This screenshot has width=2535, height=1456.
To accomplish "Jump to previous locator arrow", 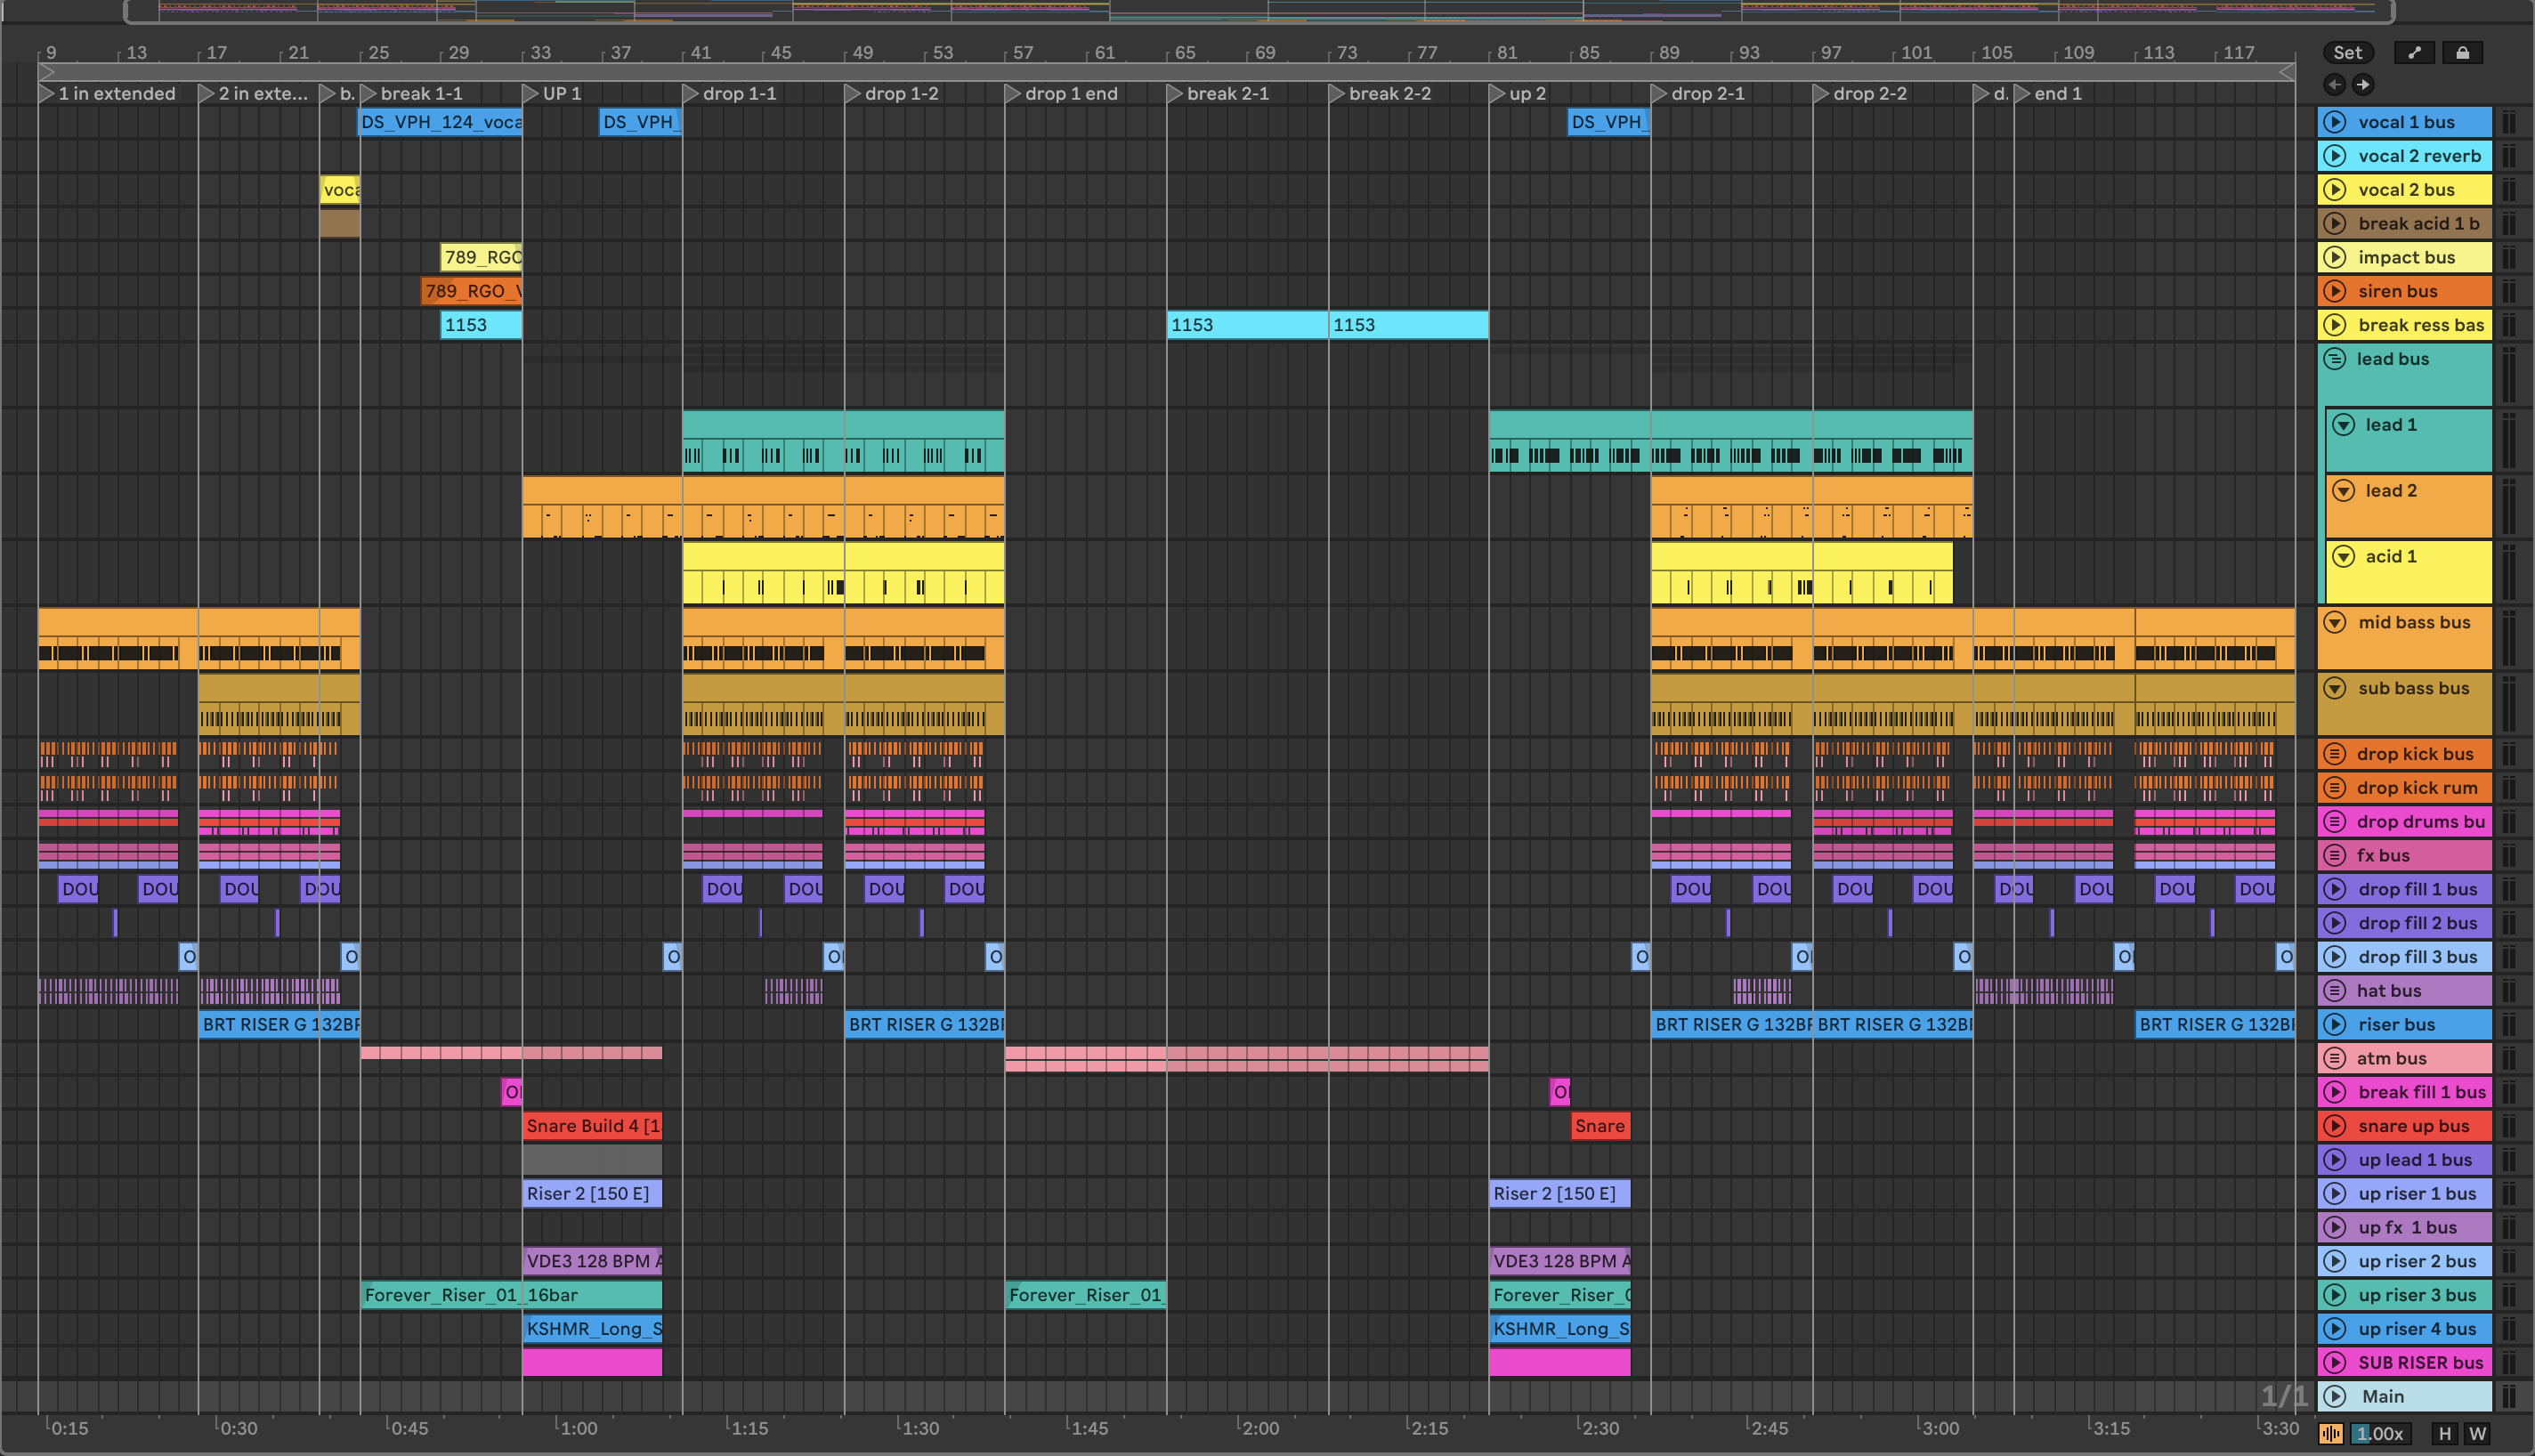I will [2335, 84].
